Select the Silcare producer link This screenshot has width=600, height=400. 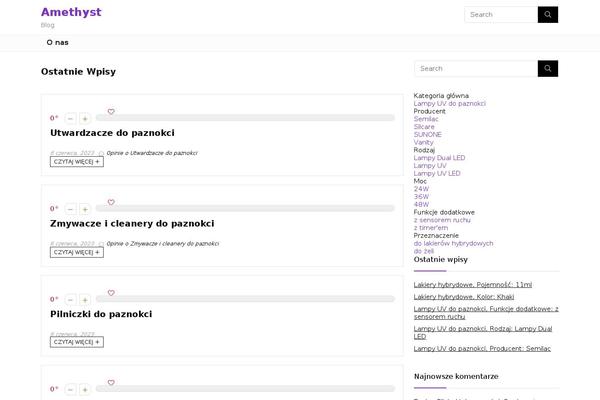tap(424, 127)
